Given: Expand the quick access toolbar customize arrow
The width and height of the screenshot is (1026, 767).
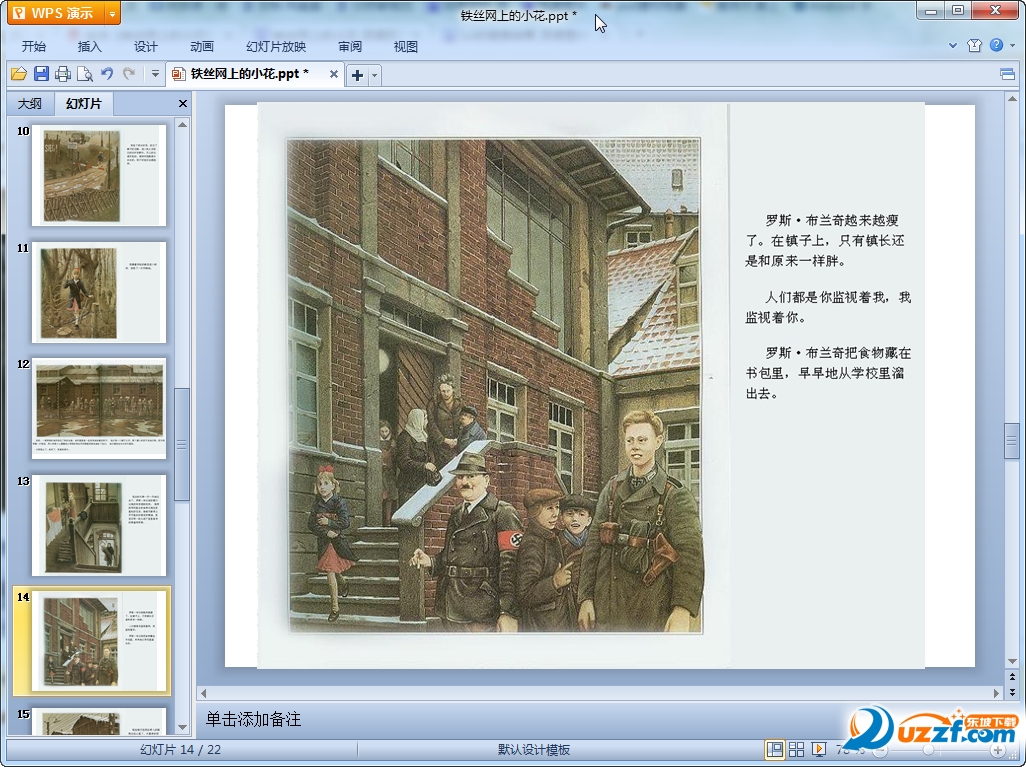Looking at the screenshot, I should tap(155, 74).
